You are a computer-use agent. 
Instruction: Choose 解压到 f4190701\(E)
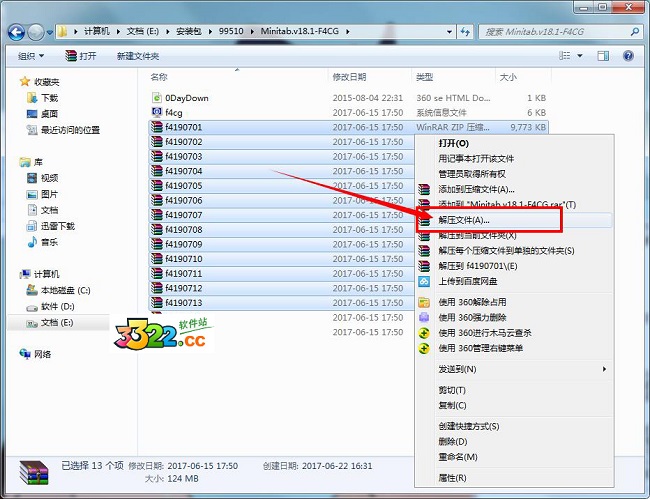coord(514,266)
